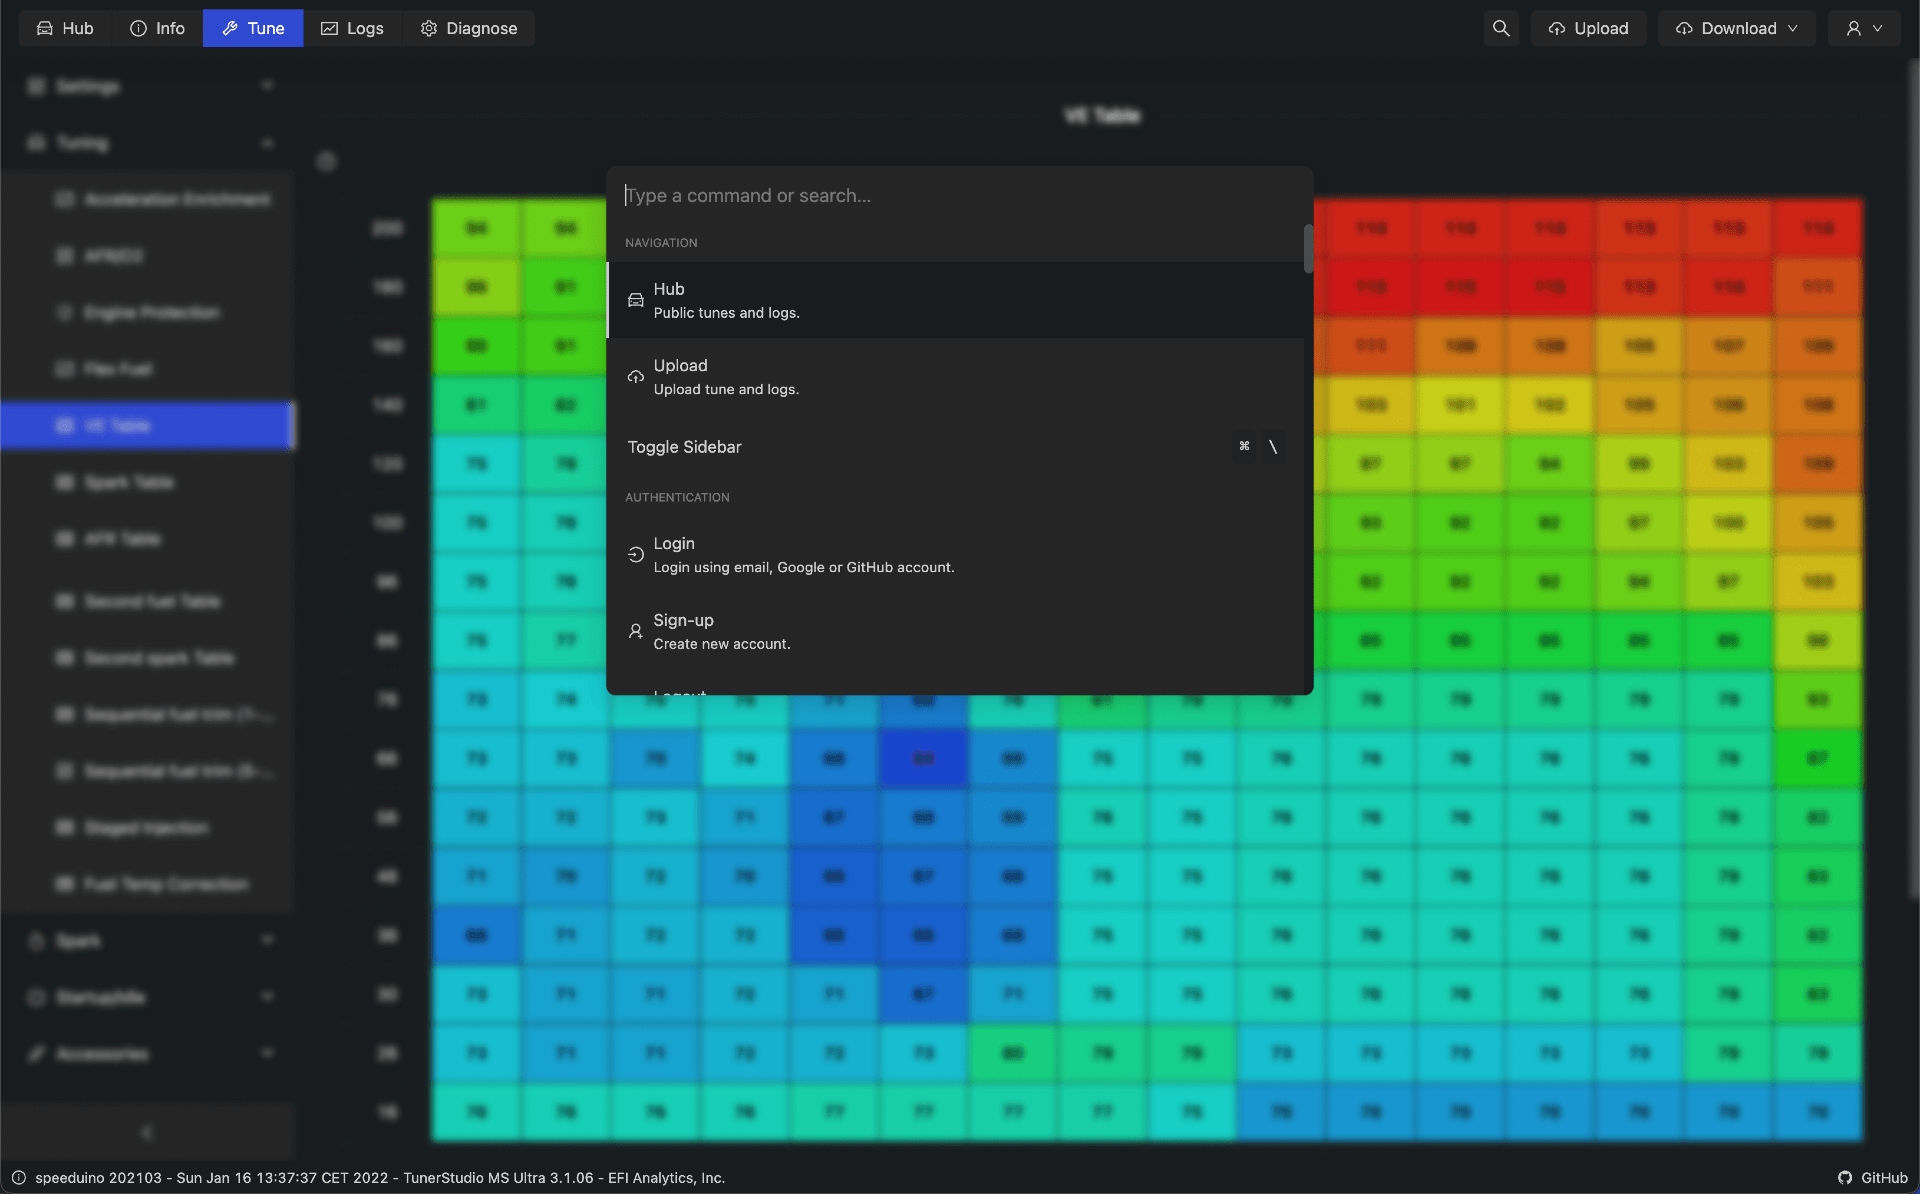This screenshot has width=1920, height=1194.
Task: Click the command palette scrollbar thumb
Action: point(1308,248)
